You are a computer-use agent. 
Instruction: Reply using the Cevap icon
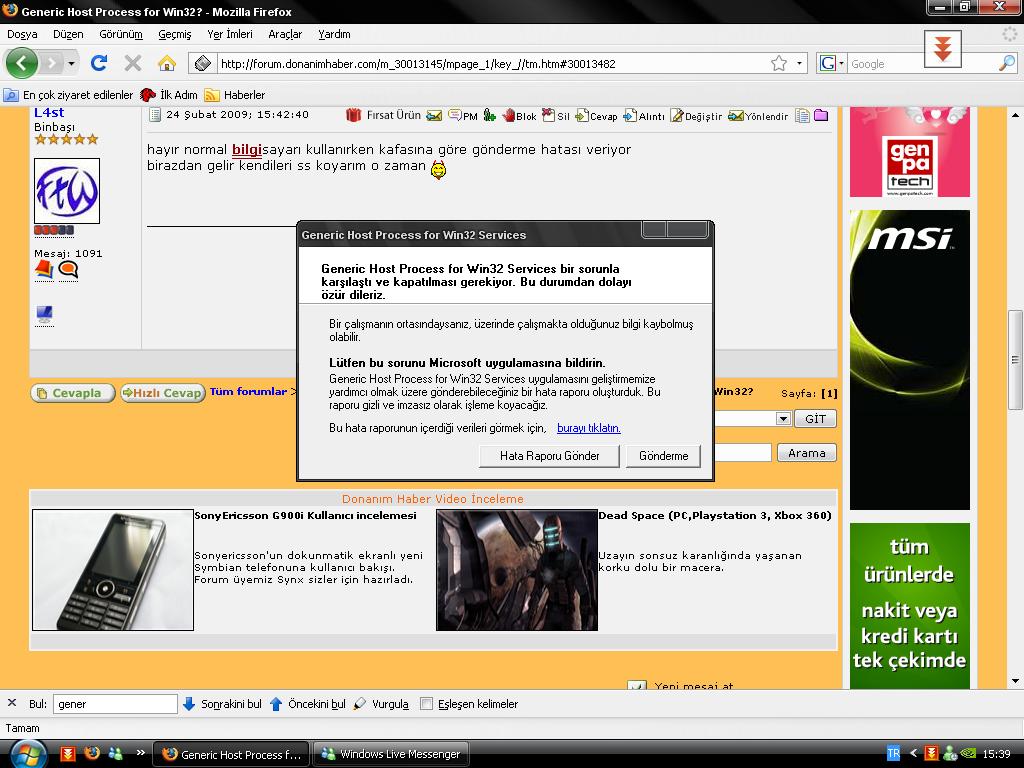click(582, 116)
